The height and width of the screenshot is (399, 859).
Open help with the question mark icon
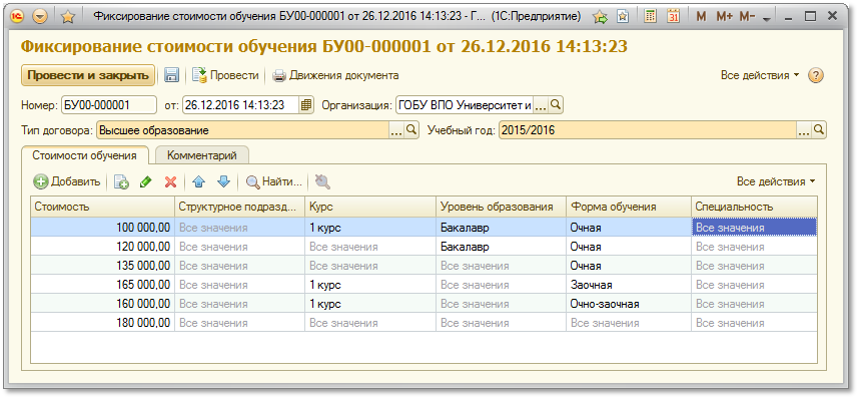pyautogui.click(x=816, y=76)
